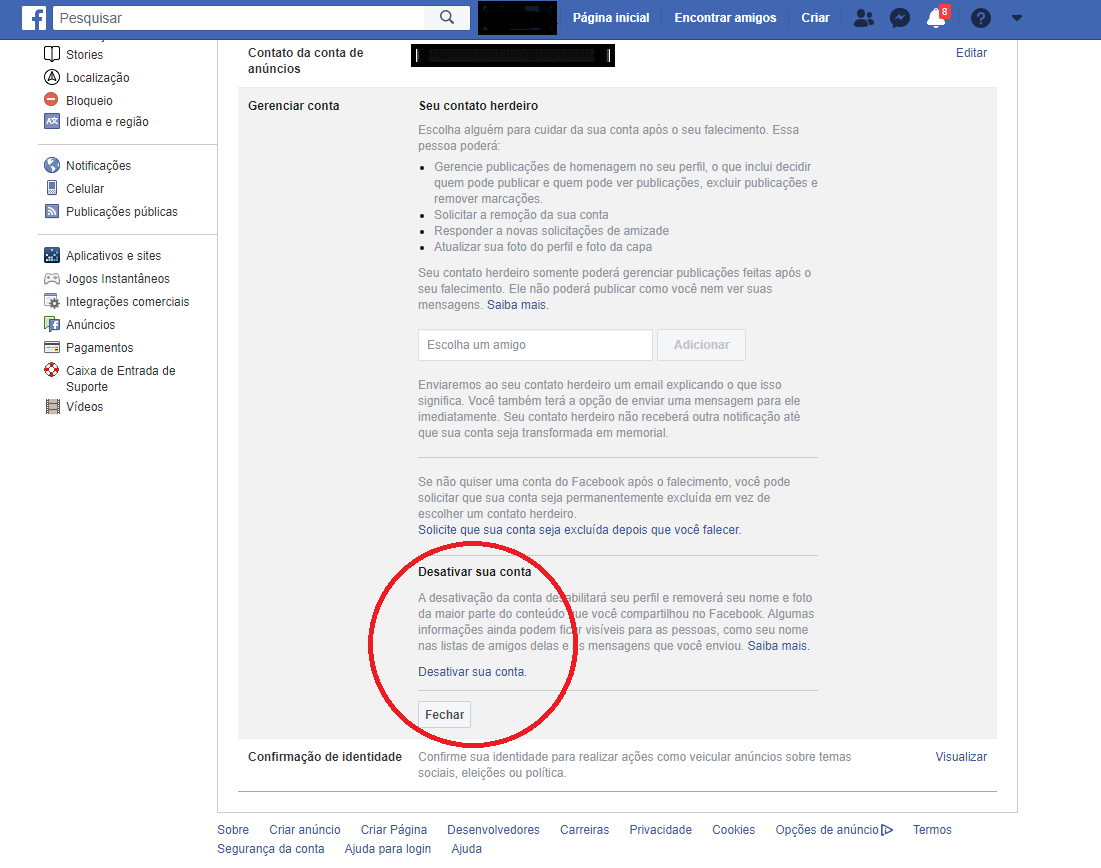Click Visualizar for identity confirmation

pyautogui.click(x=961, y=757)
